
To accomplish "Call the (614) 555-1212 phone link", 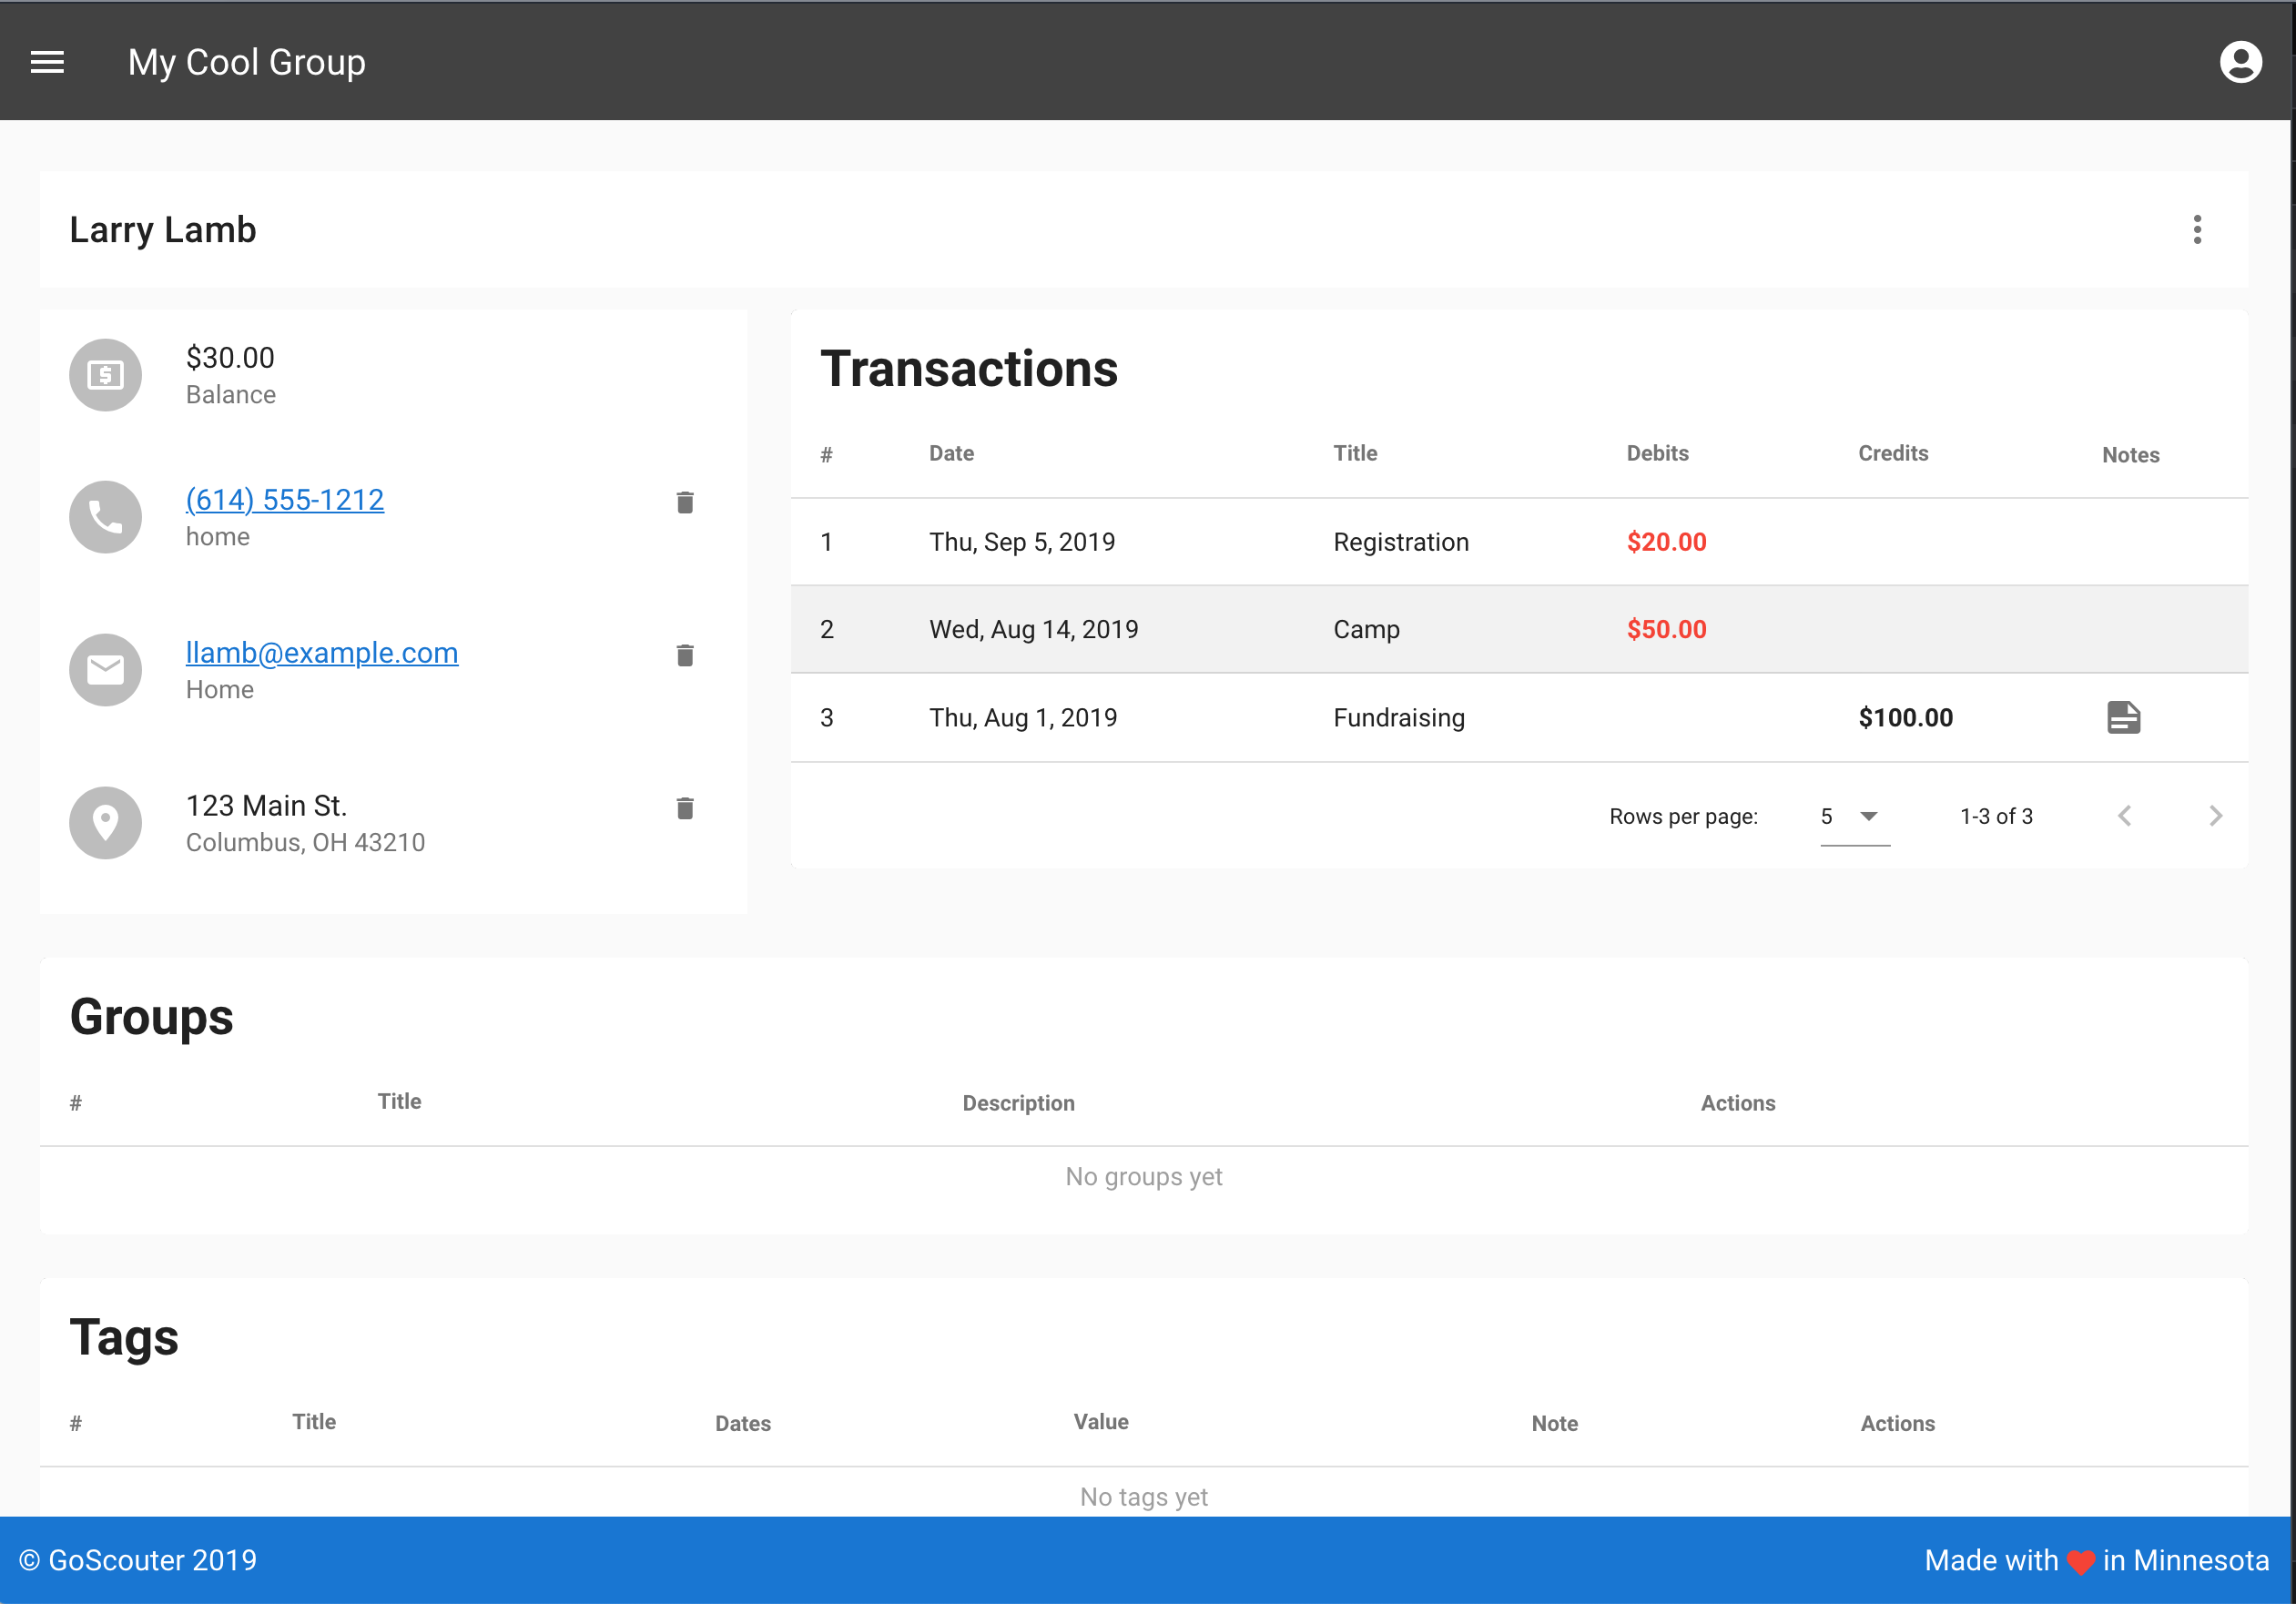I will 285,499.
